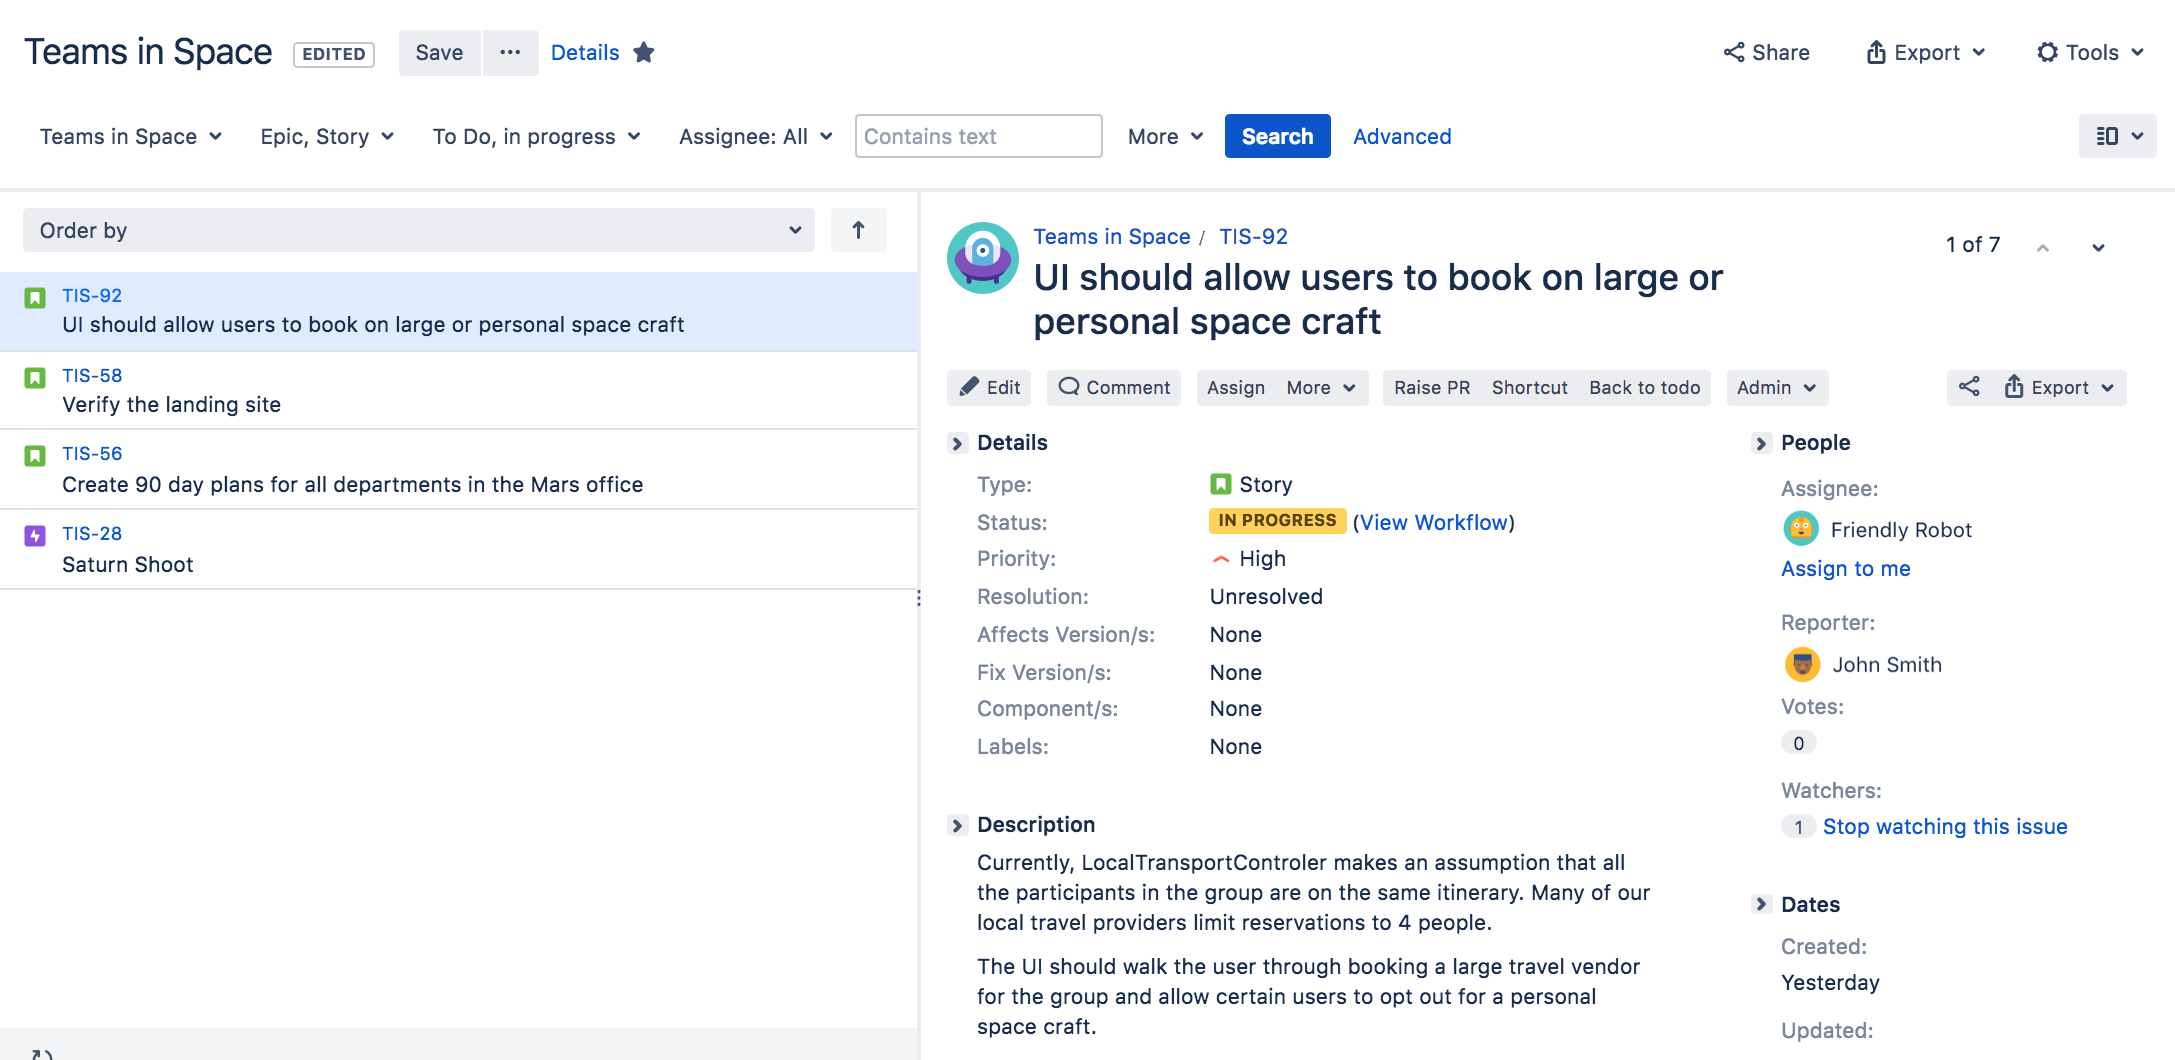Open the filter ellipsis options menu
2175x1060 pixels.
[510, 52]
